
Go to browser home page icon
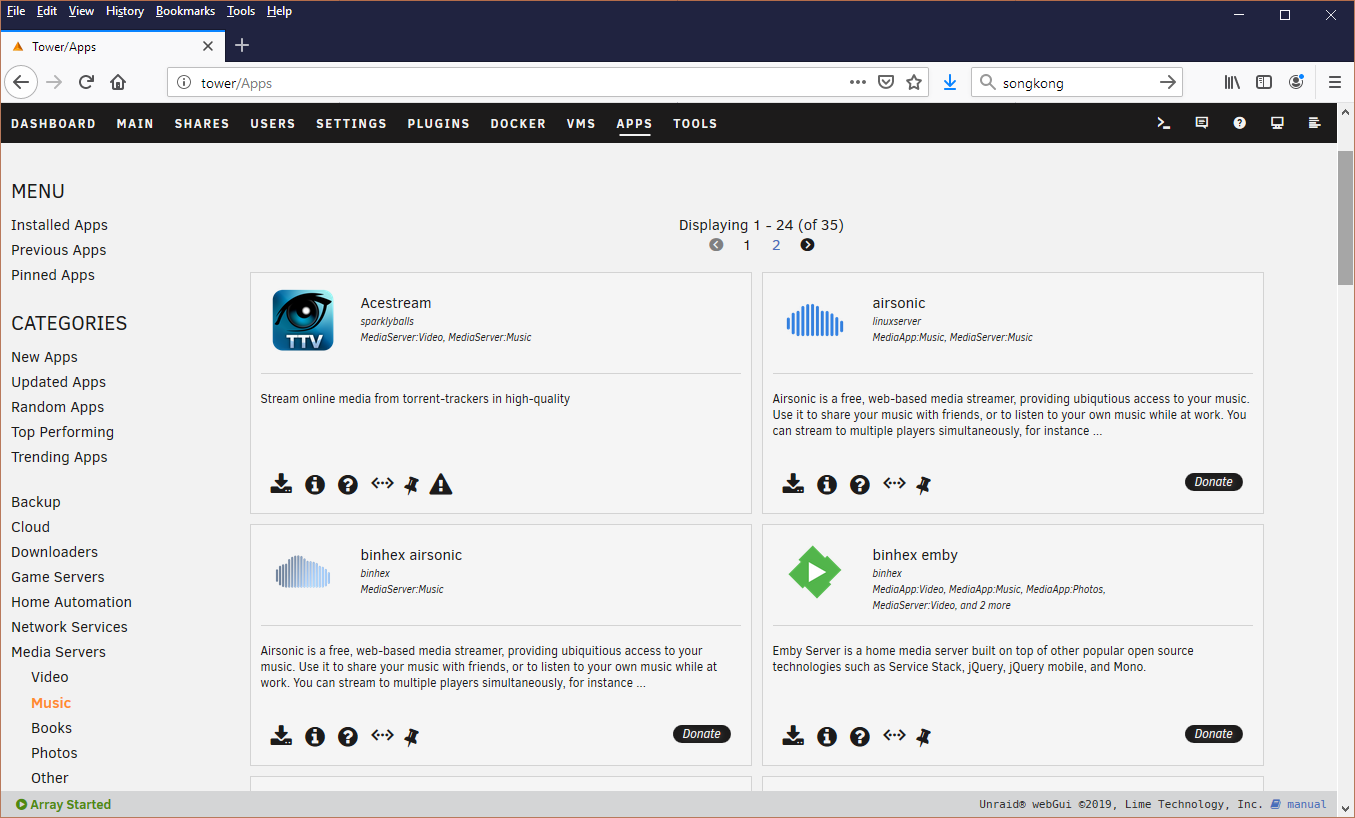tap(118, 83)
